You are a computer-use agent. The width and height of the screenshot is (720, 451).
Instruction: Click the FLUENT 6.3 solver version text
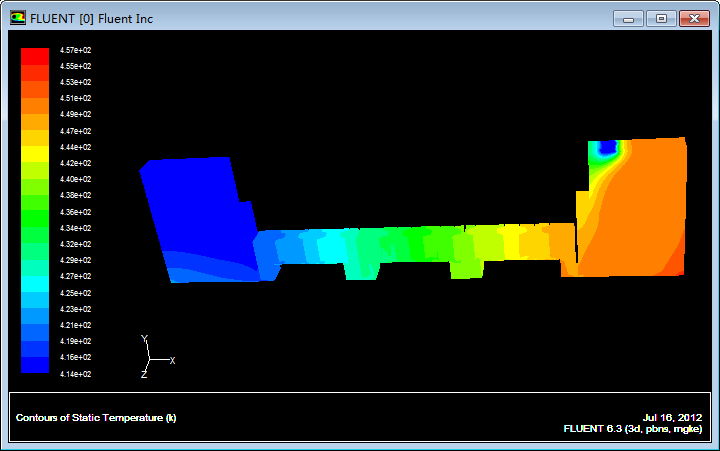point(632,429)
